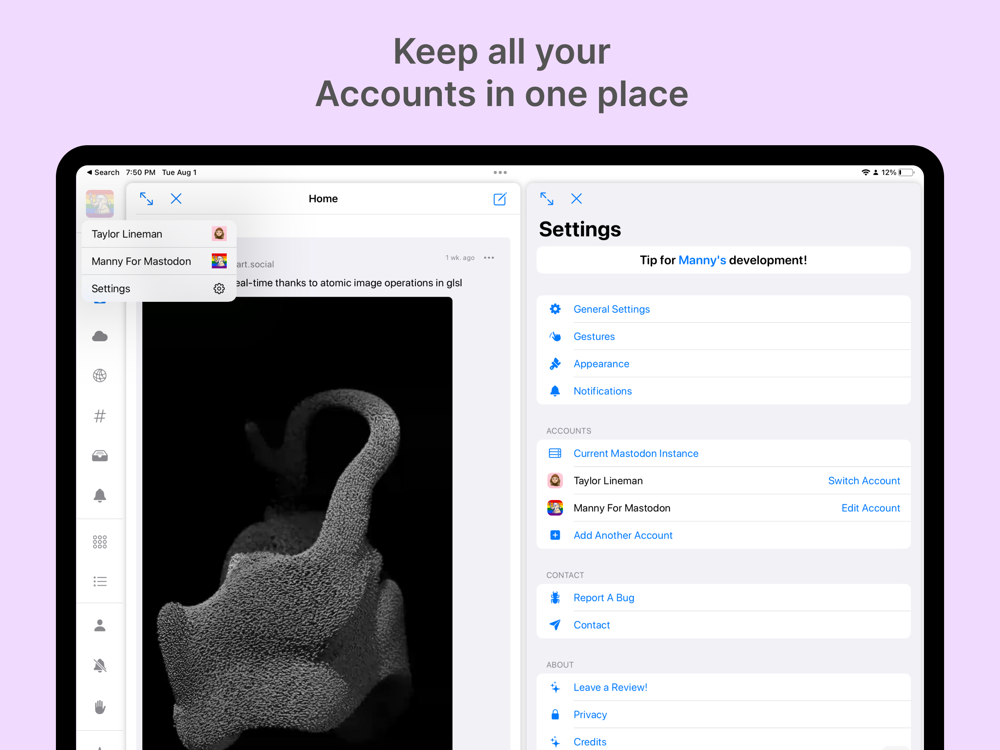Open General Settings

pyautogui.click(x=723, y=309)
